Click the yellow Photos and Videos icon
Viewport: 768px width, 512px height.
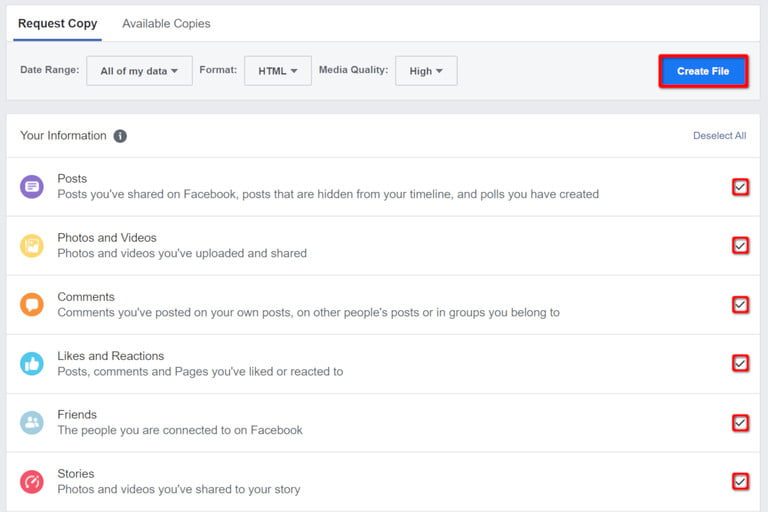pyautogui.click(x=32, y=245)
